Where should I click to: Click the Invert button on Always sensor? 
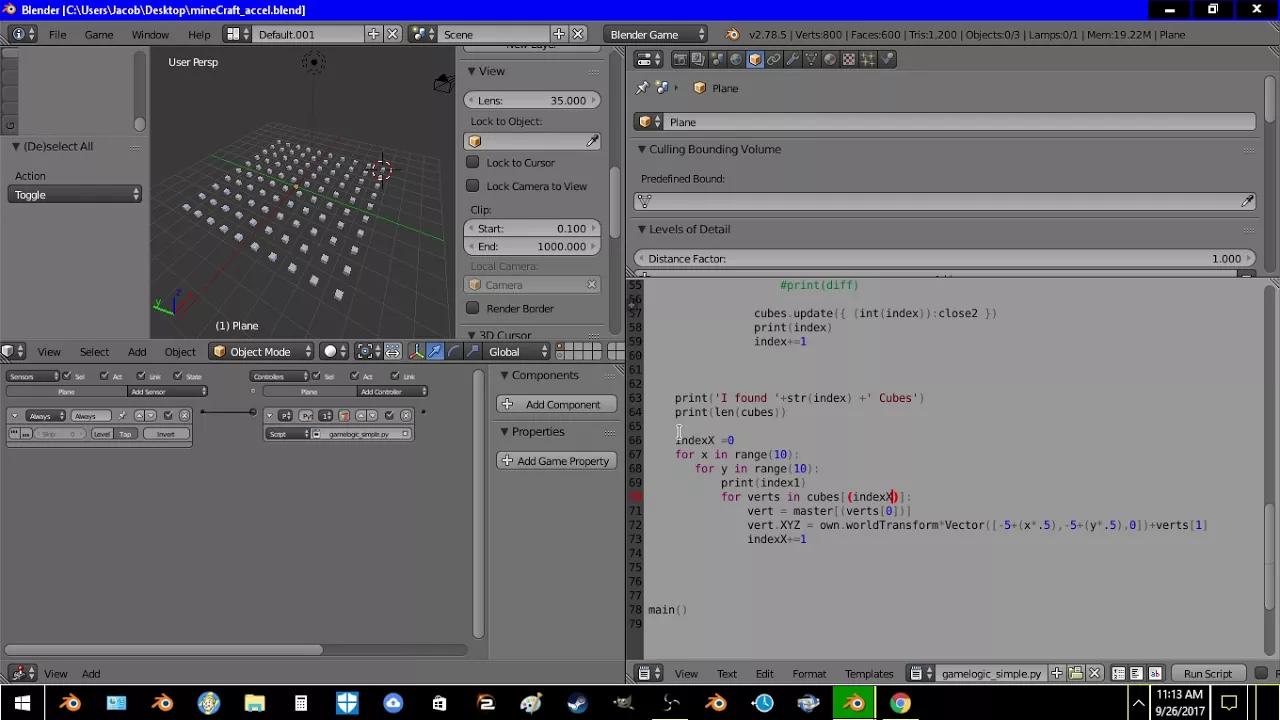point(166,434)
